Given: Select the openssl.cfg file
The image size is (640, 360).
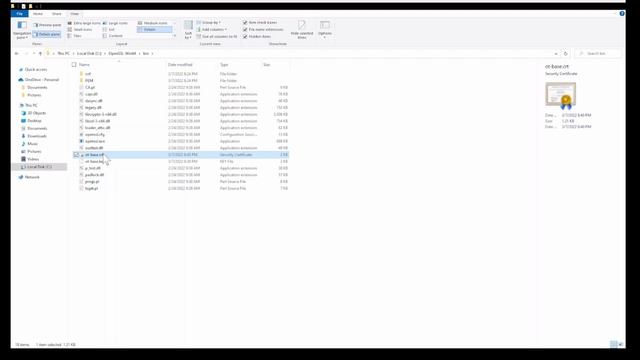Looking at the screenshot, I should click(180, 134).
